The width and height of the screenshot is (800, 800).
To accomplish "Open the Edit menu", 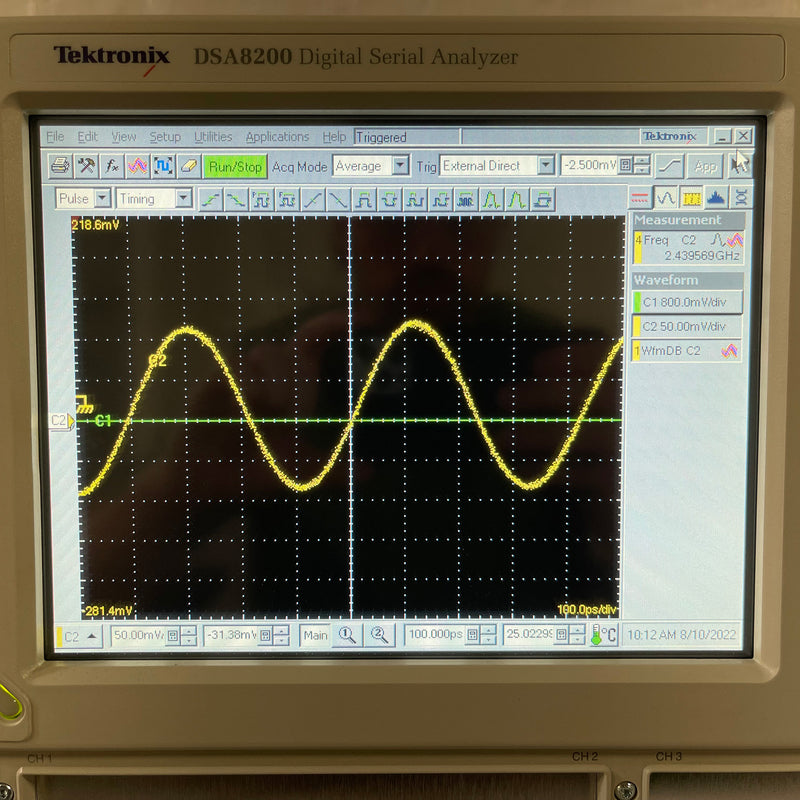I will pos(88,136).
